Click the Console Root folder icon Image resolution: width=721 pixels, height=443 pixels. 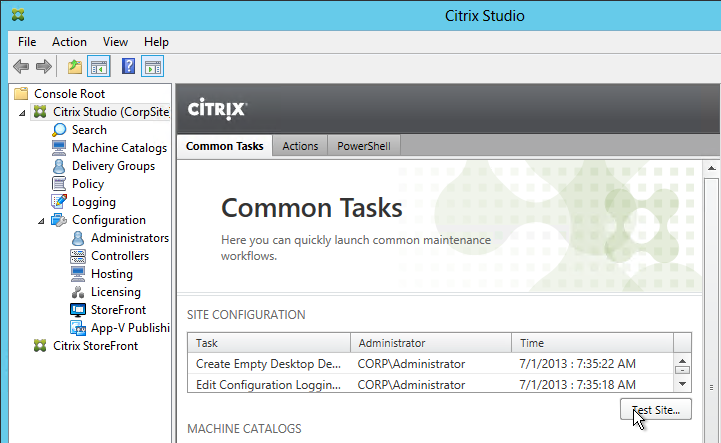[x=21, y=94]
